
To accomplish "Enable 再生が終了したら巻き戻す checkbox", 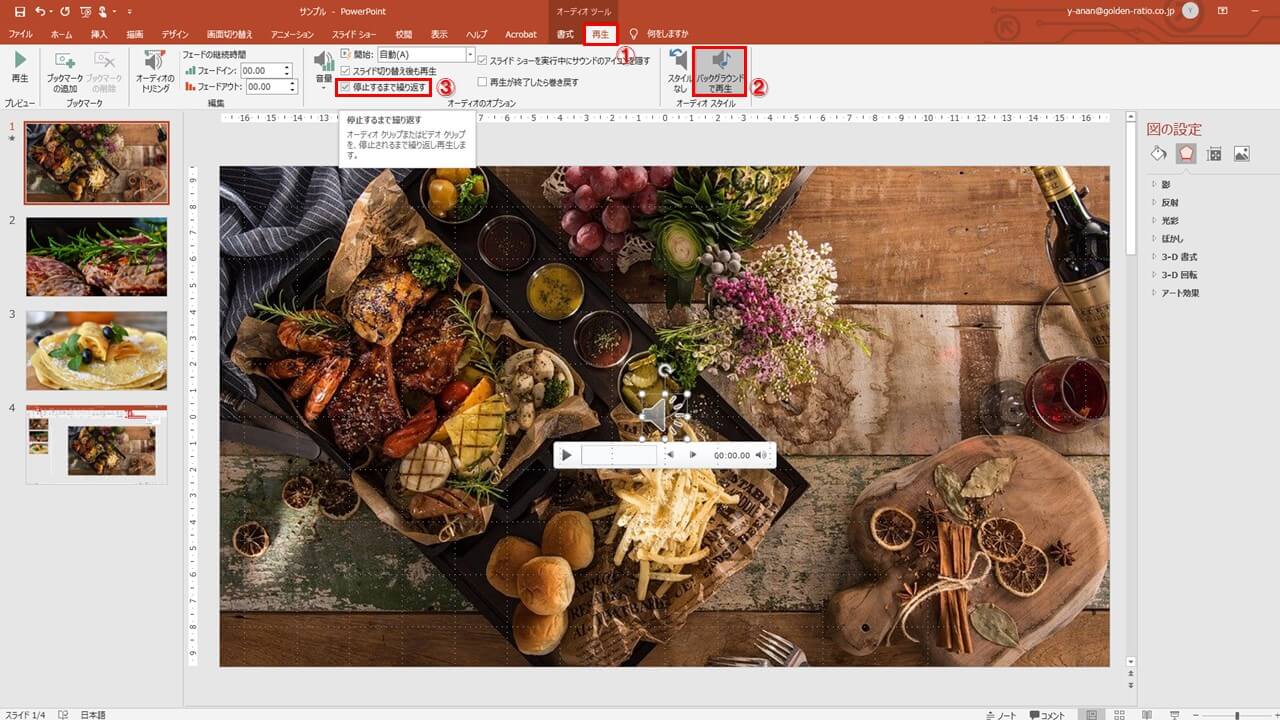I will coord(483,82).
